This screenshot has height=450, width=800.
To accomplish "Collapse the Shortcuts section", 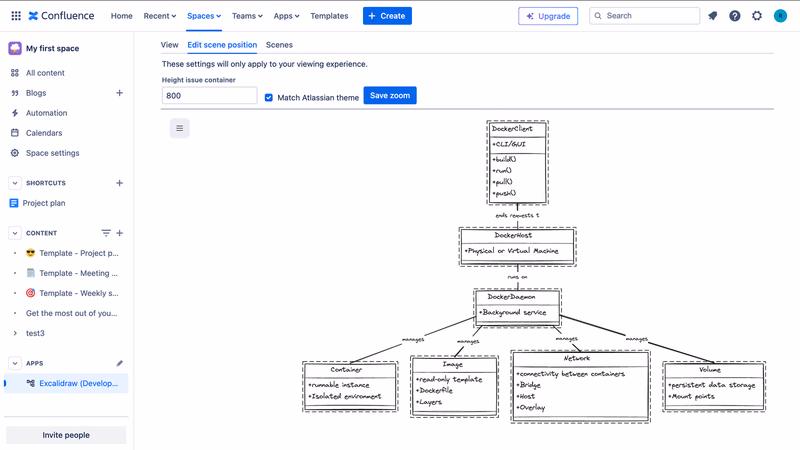I will [15, 183].
